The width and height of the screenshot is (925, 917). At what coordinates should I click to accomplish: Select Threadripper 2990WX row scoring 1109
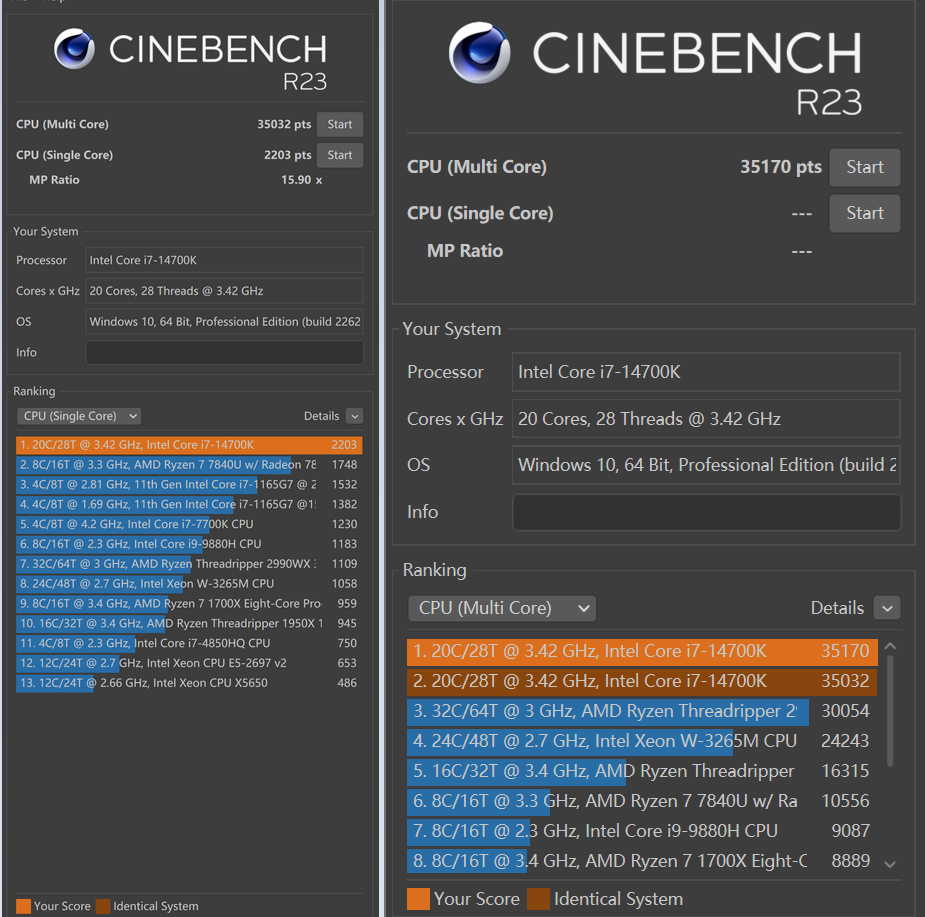pyautogui.click(x=189, y=564)
